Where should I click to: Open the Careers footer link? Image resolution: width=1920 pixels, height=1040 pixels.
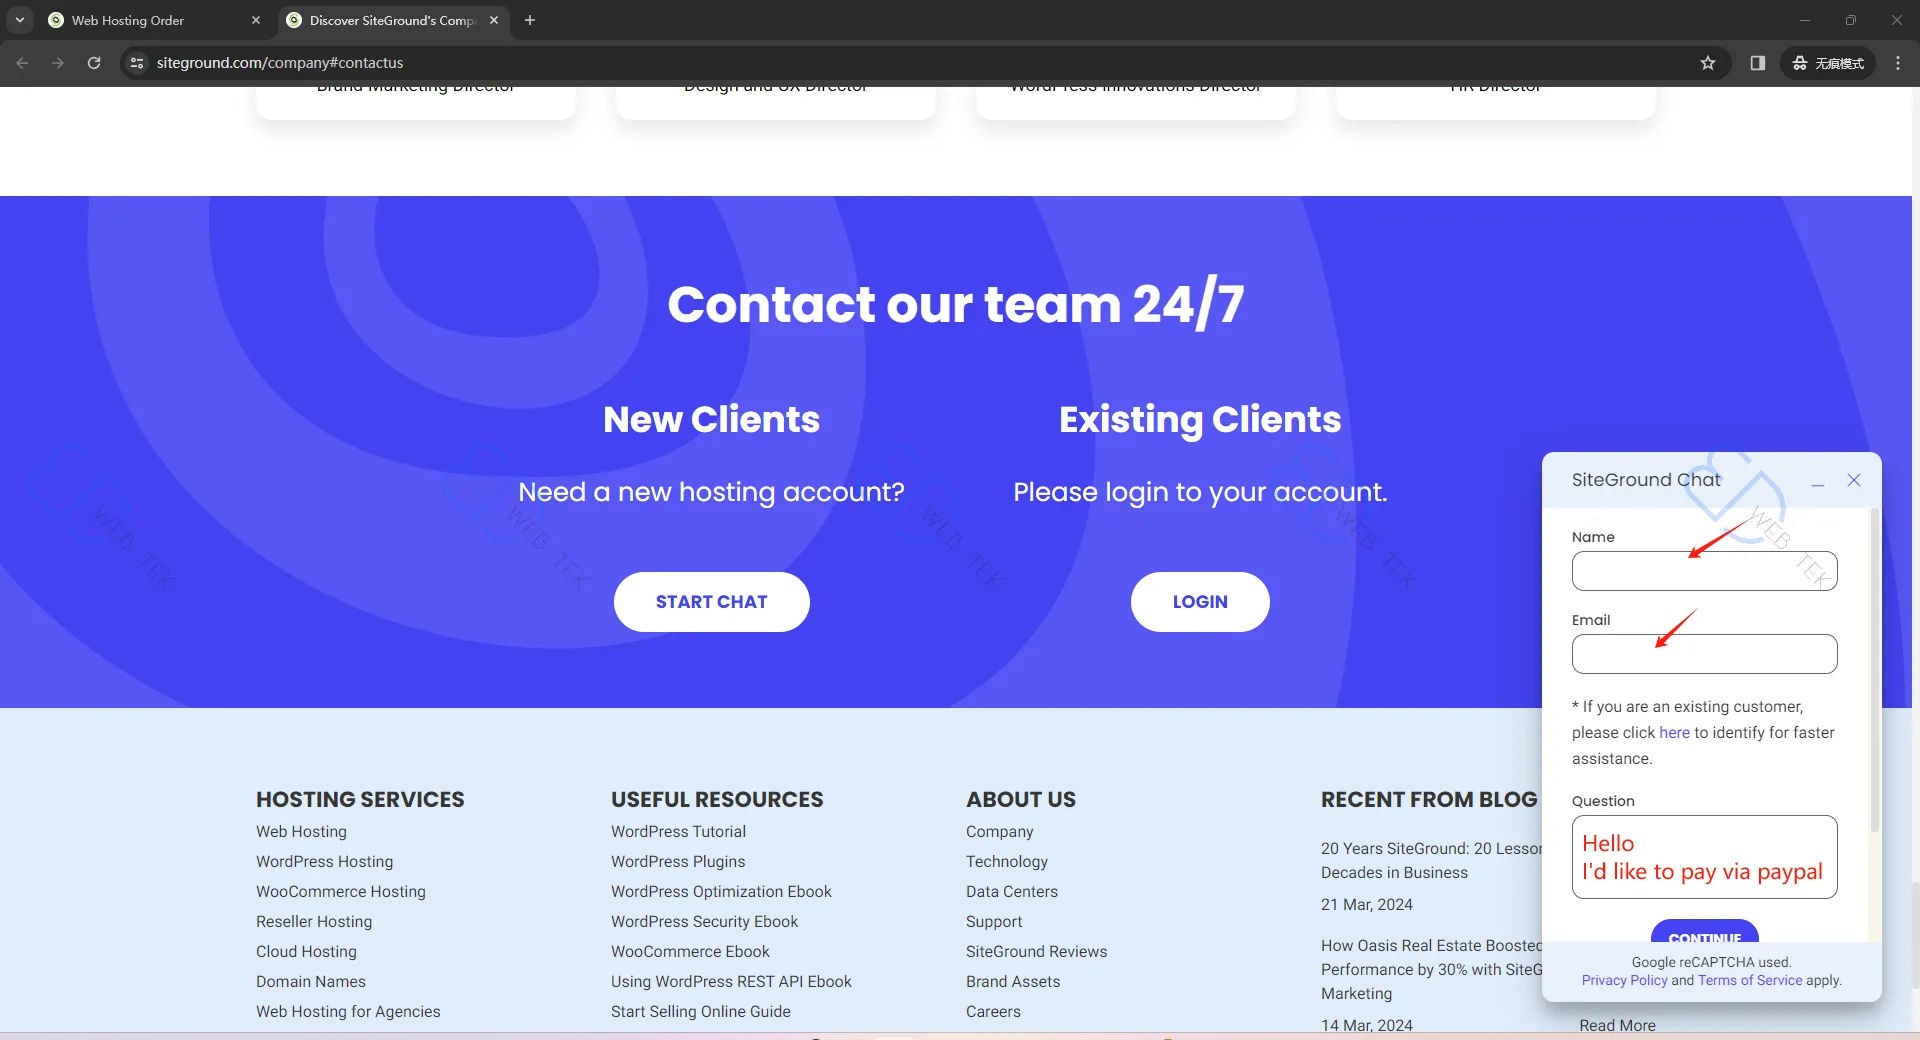click(x=993, y=1011)
